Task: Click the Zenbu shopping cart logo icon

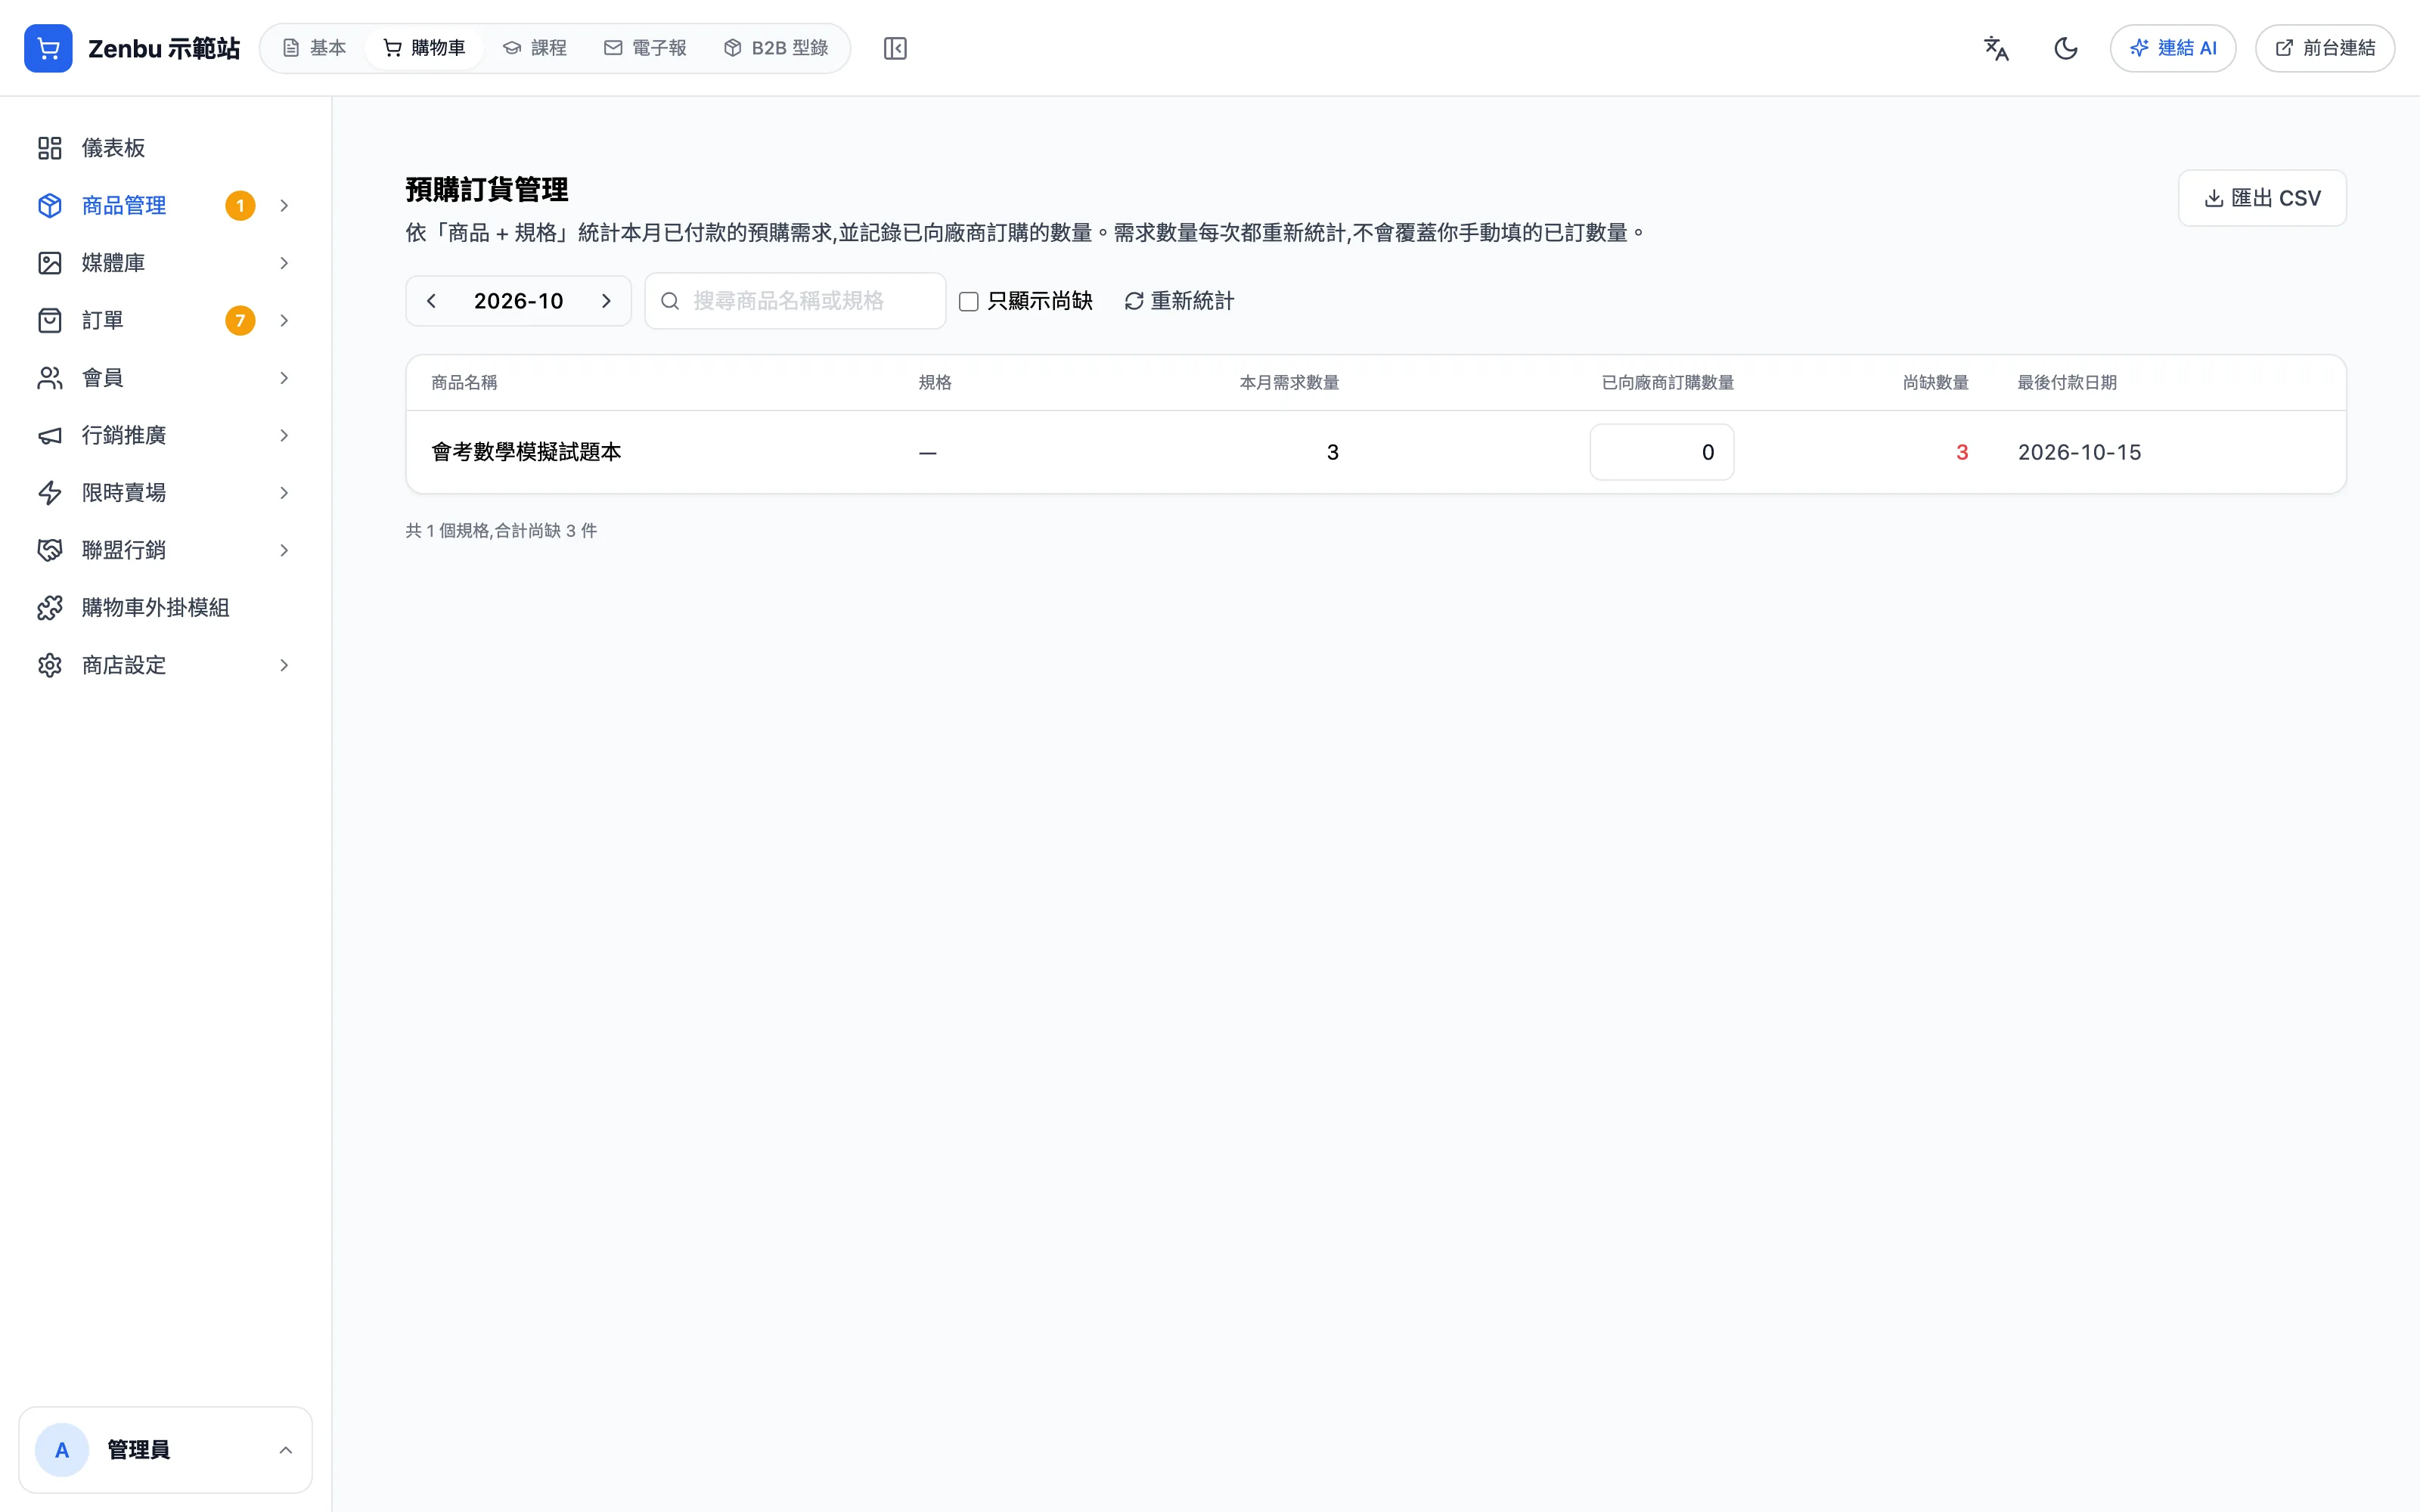Action: (48, 48)
